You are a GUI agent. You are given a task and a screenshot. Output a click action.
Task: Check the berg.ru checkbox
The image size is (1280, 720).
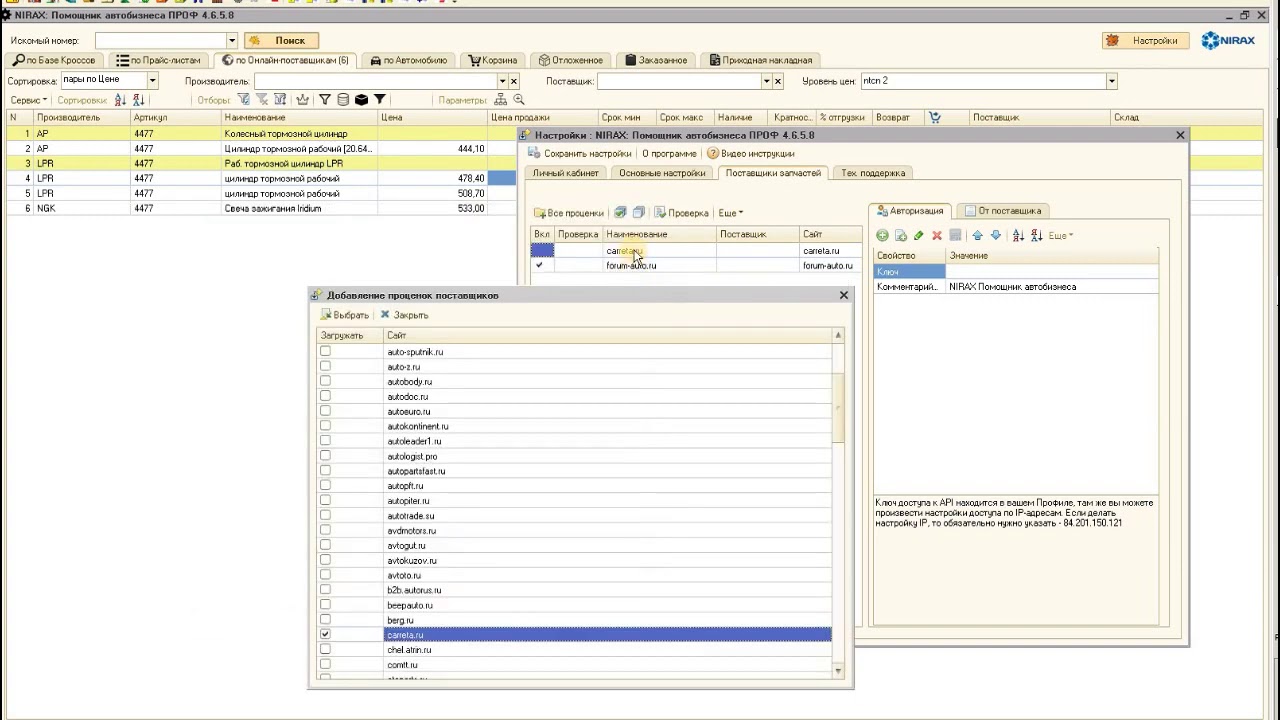325,620
